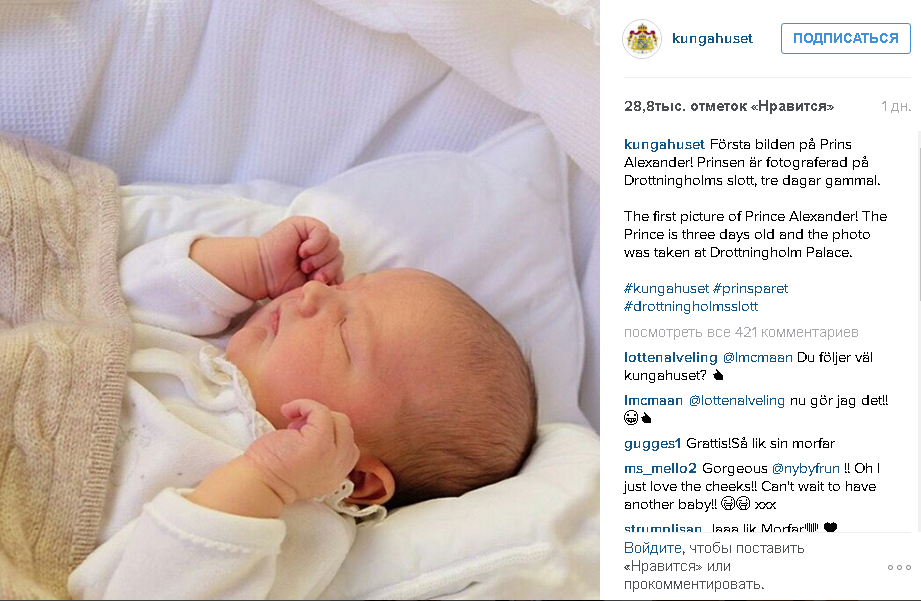This screenshot has width=921, height=601.
Task: Open lmcmaan commenter profile
Action: pos(653,401)
